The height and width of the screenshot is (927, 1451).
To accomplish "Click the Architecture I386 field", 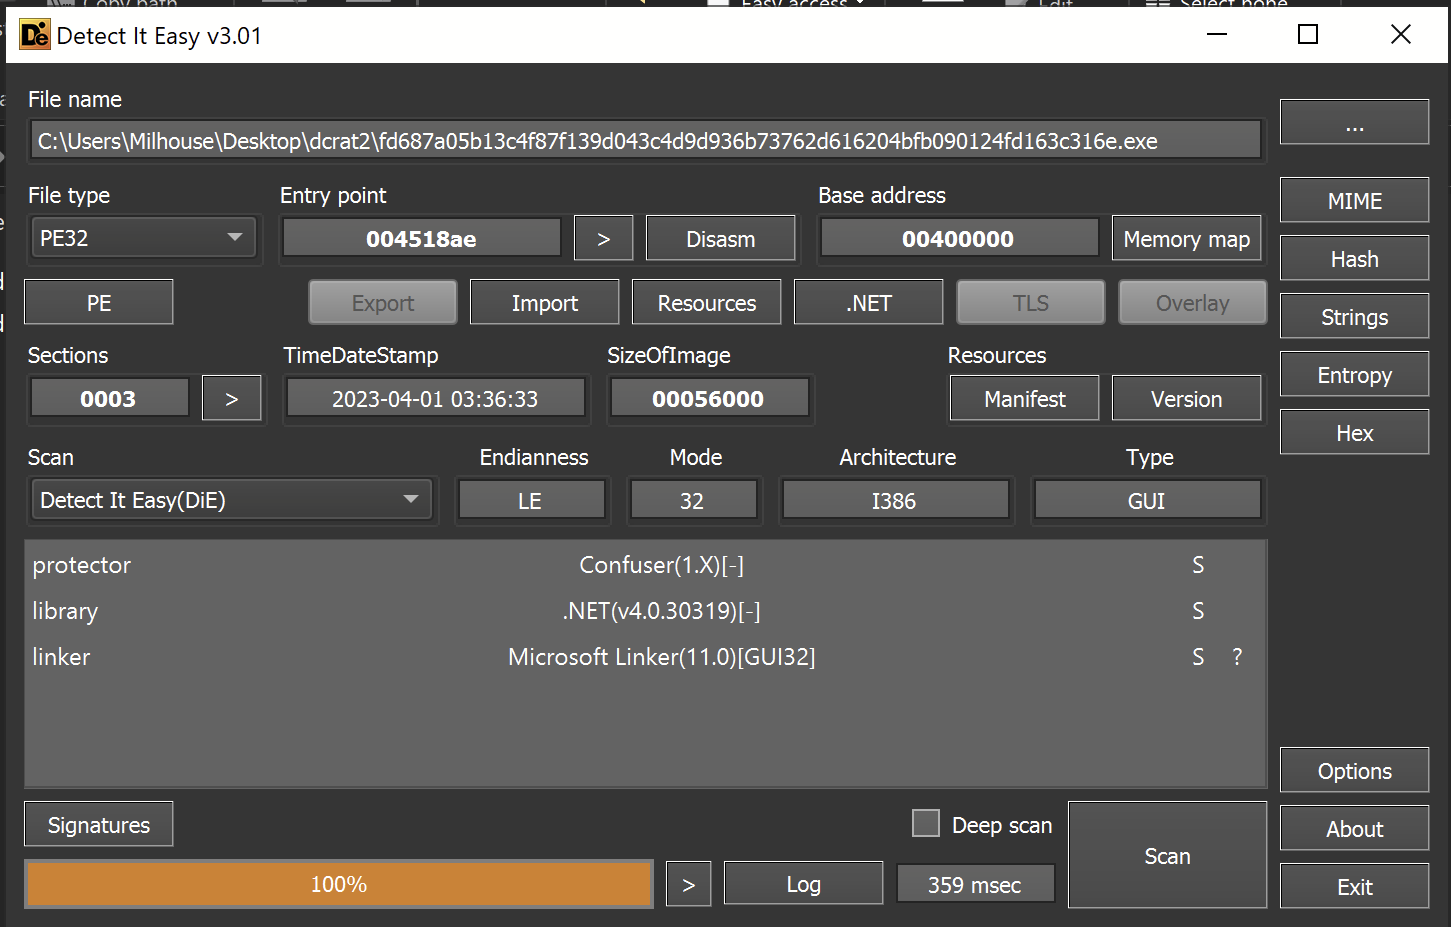I will click(x=894, y=501).
